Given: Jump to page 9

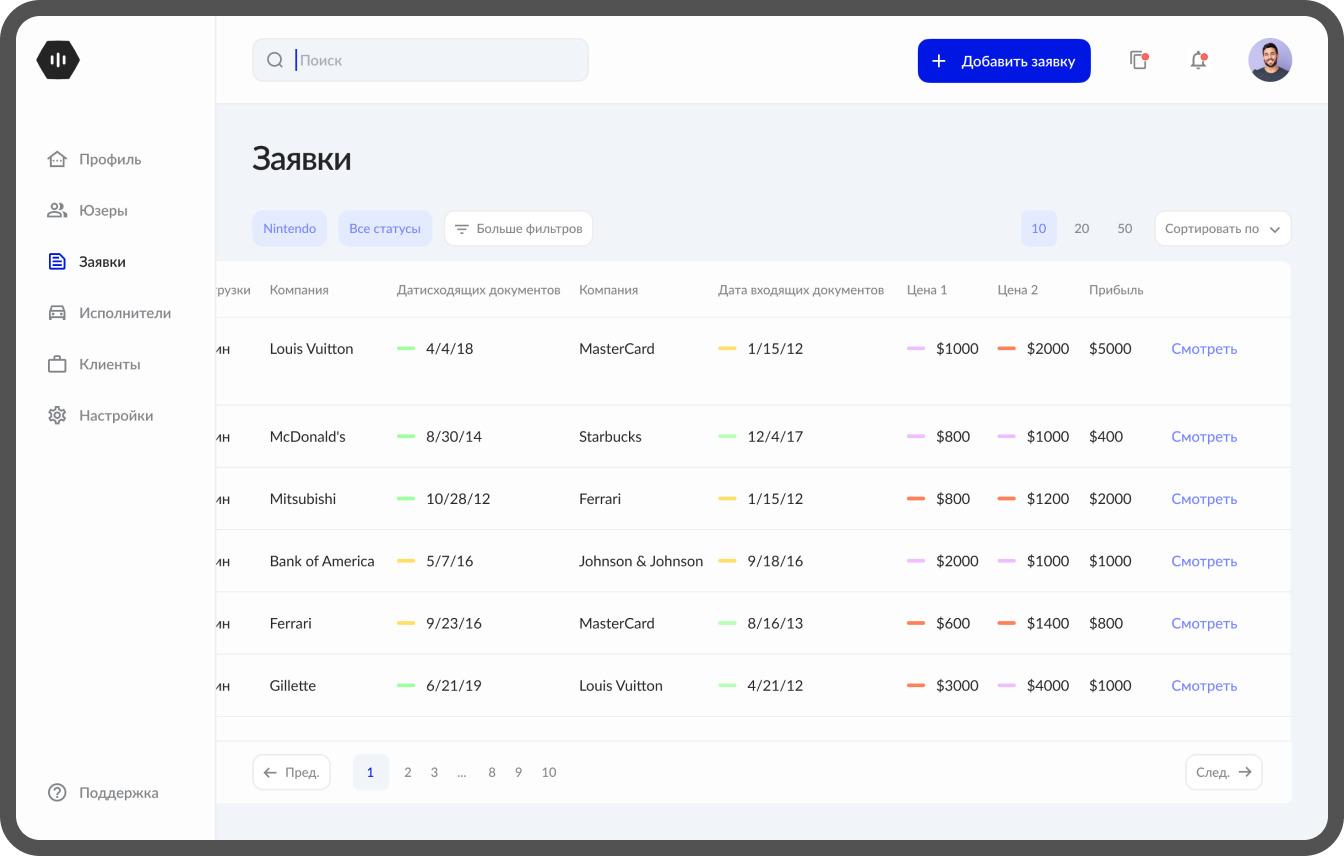Looking at the screenshot, I should [x=518, y=772].
